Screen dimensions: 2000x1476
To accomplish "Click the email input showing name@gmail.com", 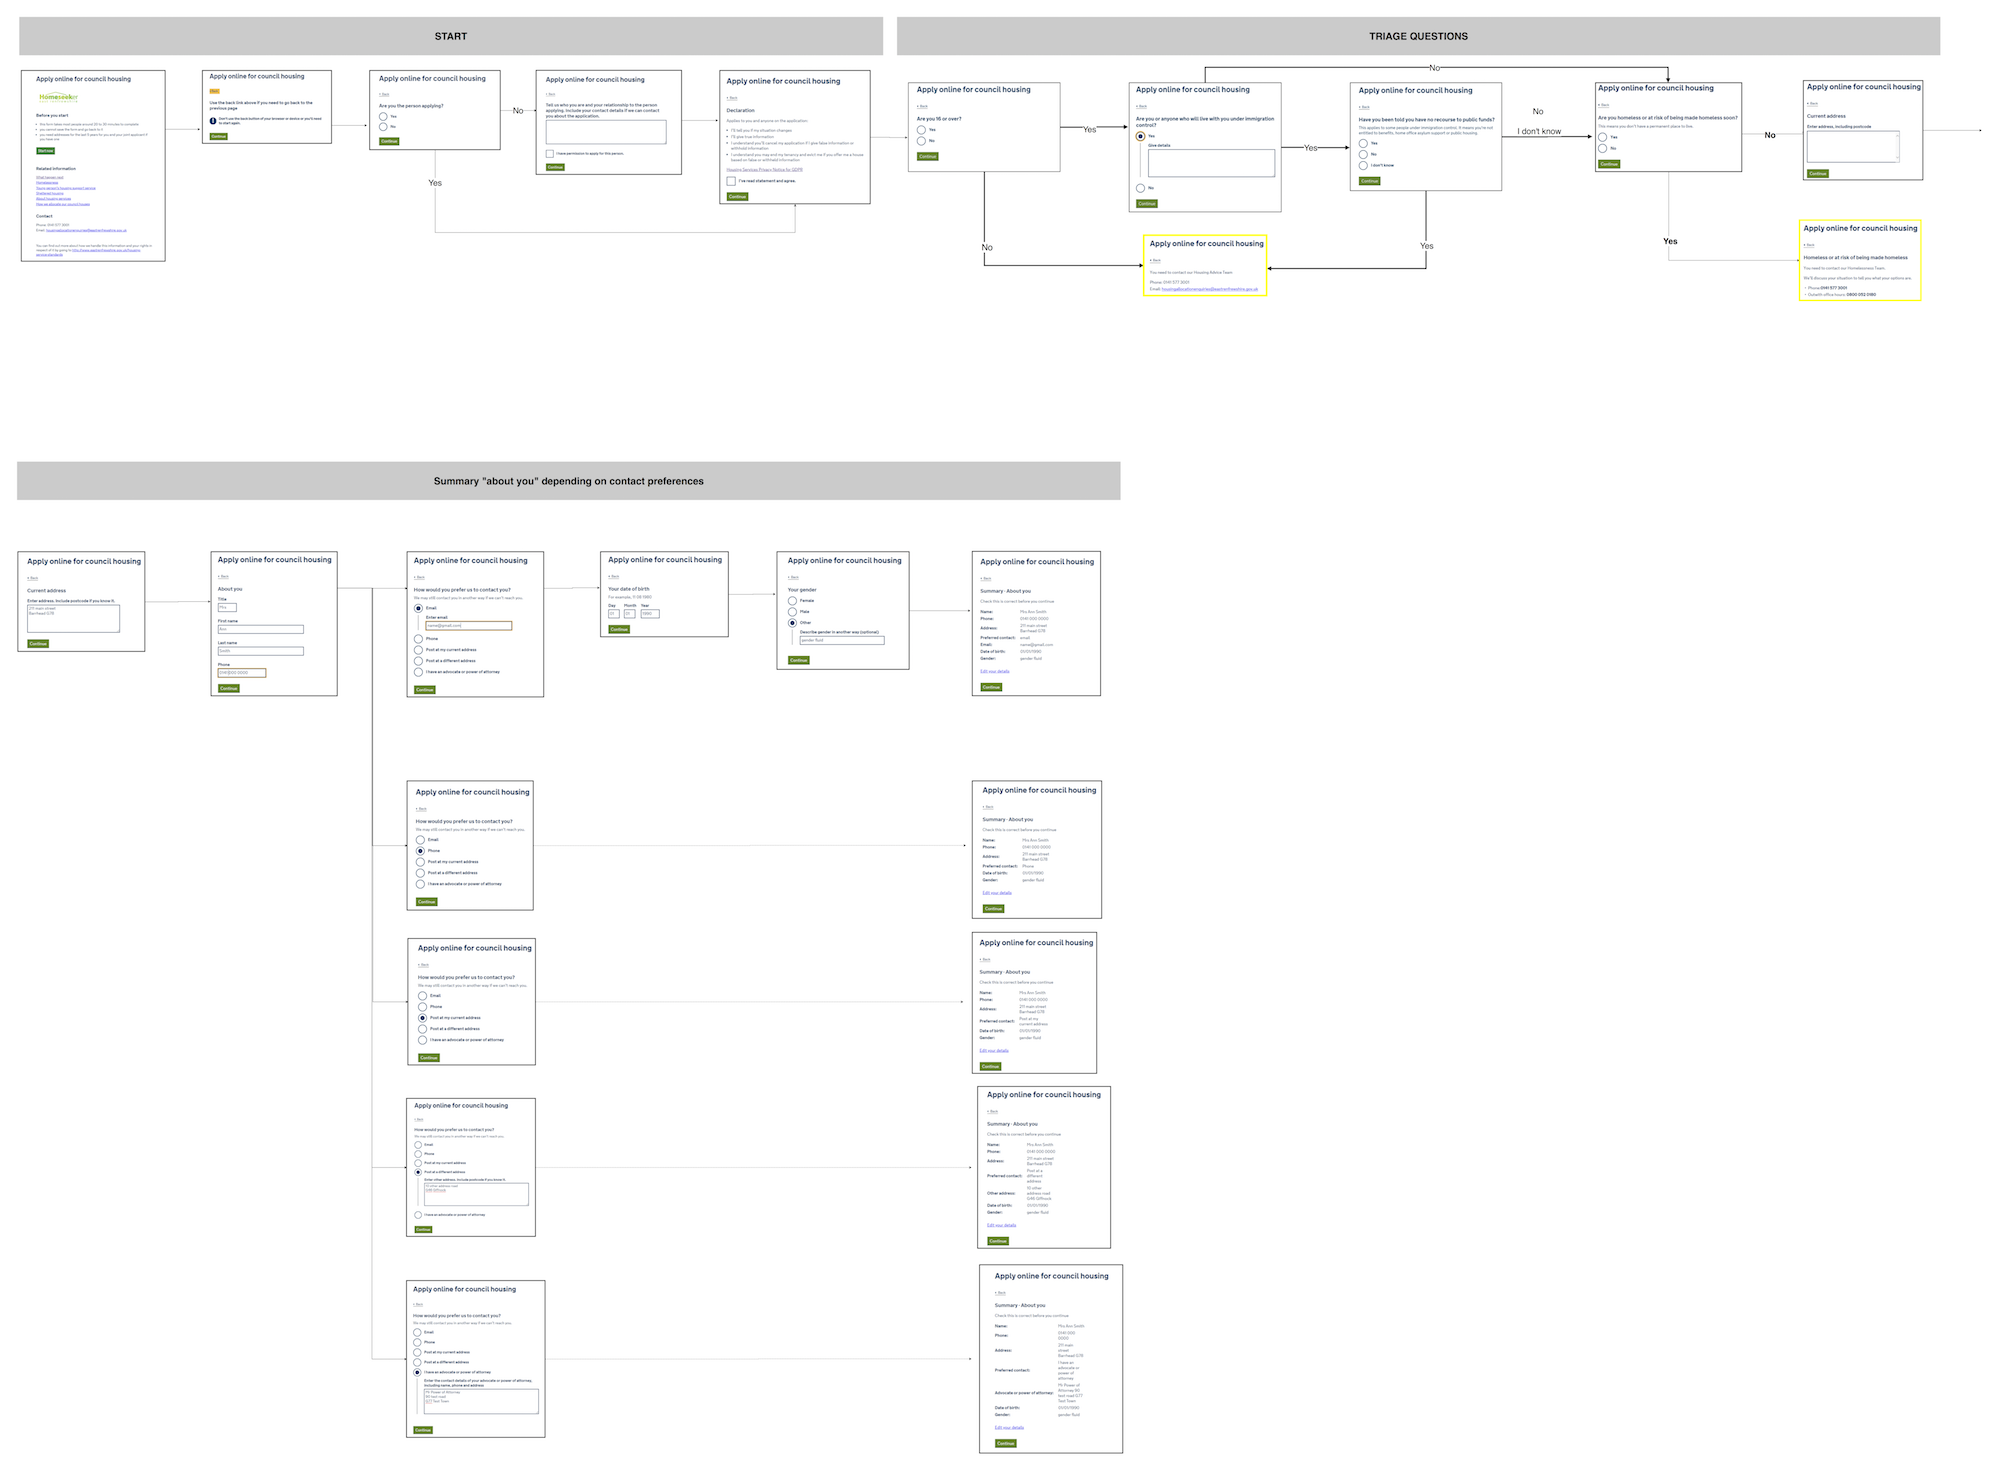I will click(469, 626).
